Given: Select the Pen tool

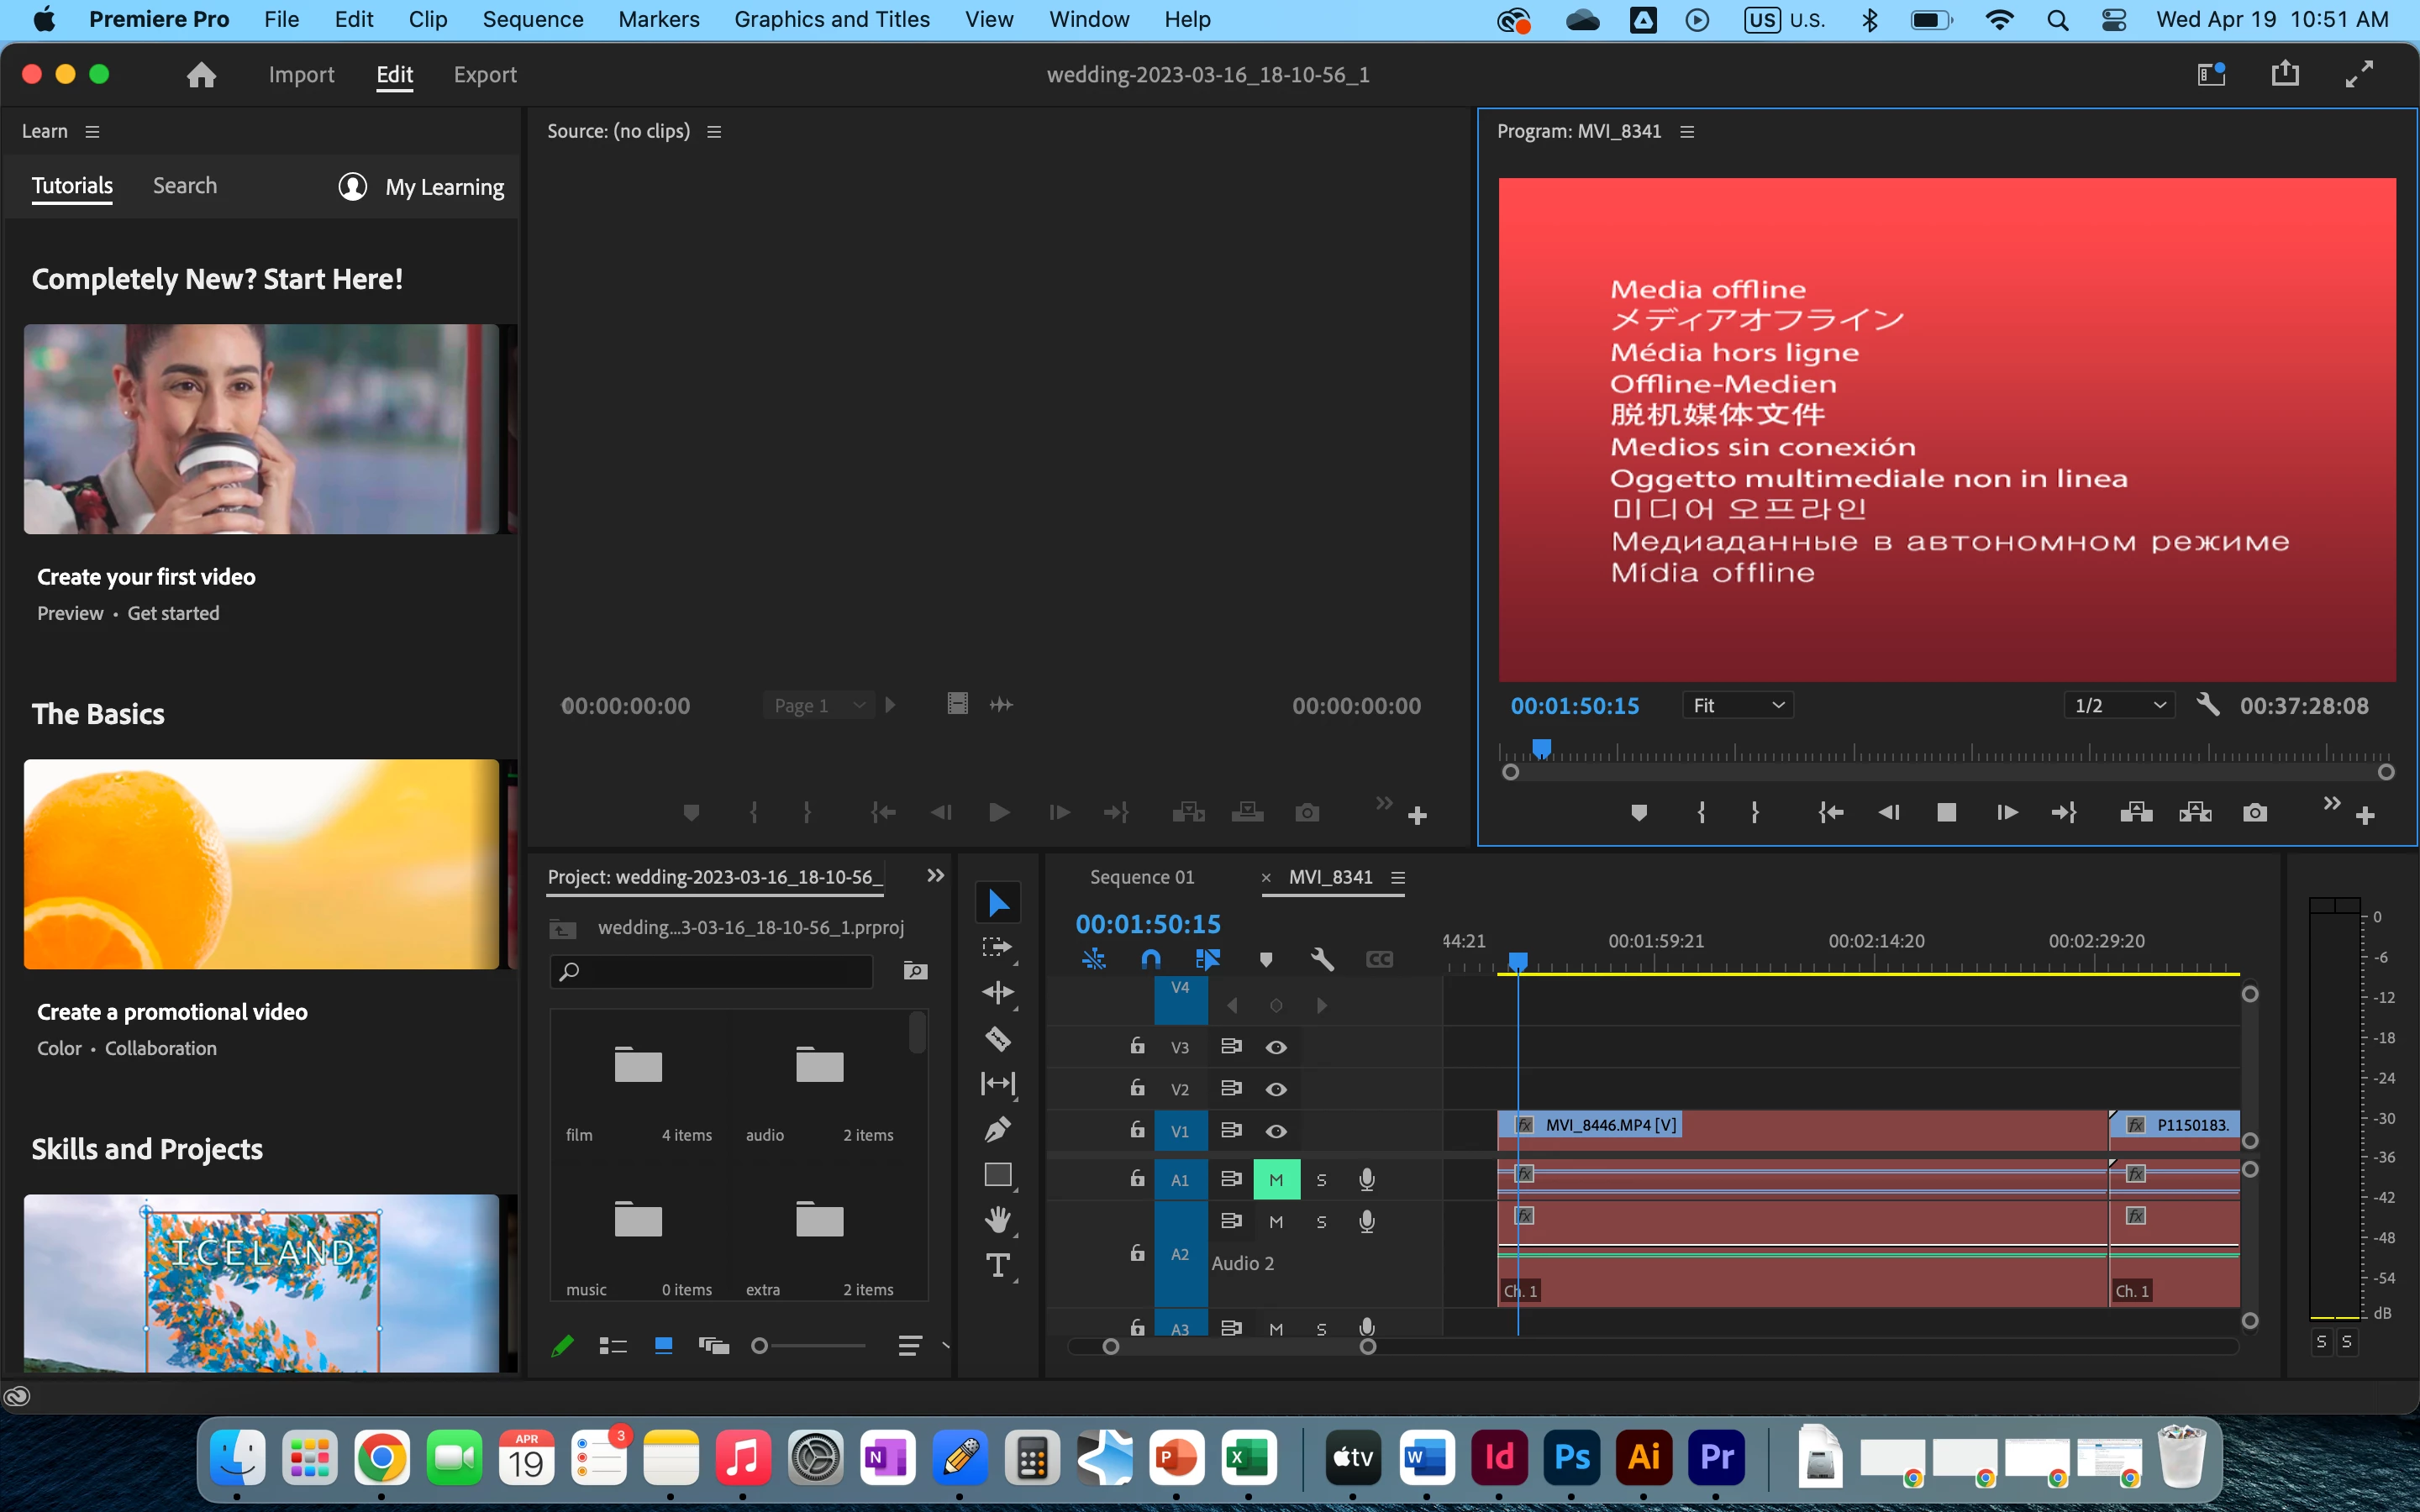Looking at the screenshot, I should [x=997, y=1129].
